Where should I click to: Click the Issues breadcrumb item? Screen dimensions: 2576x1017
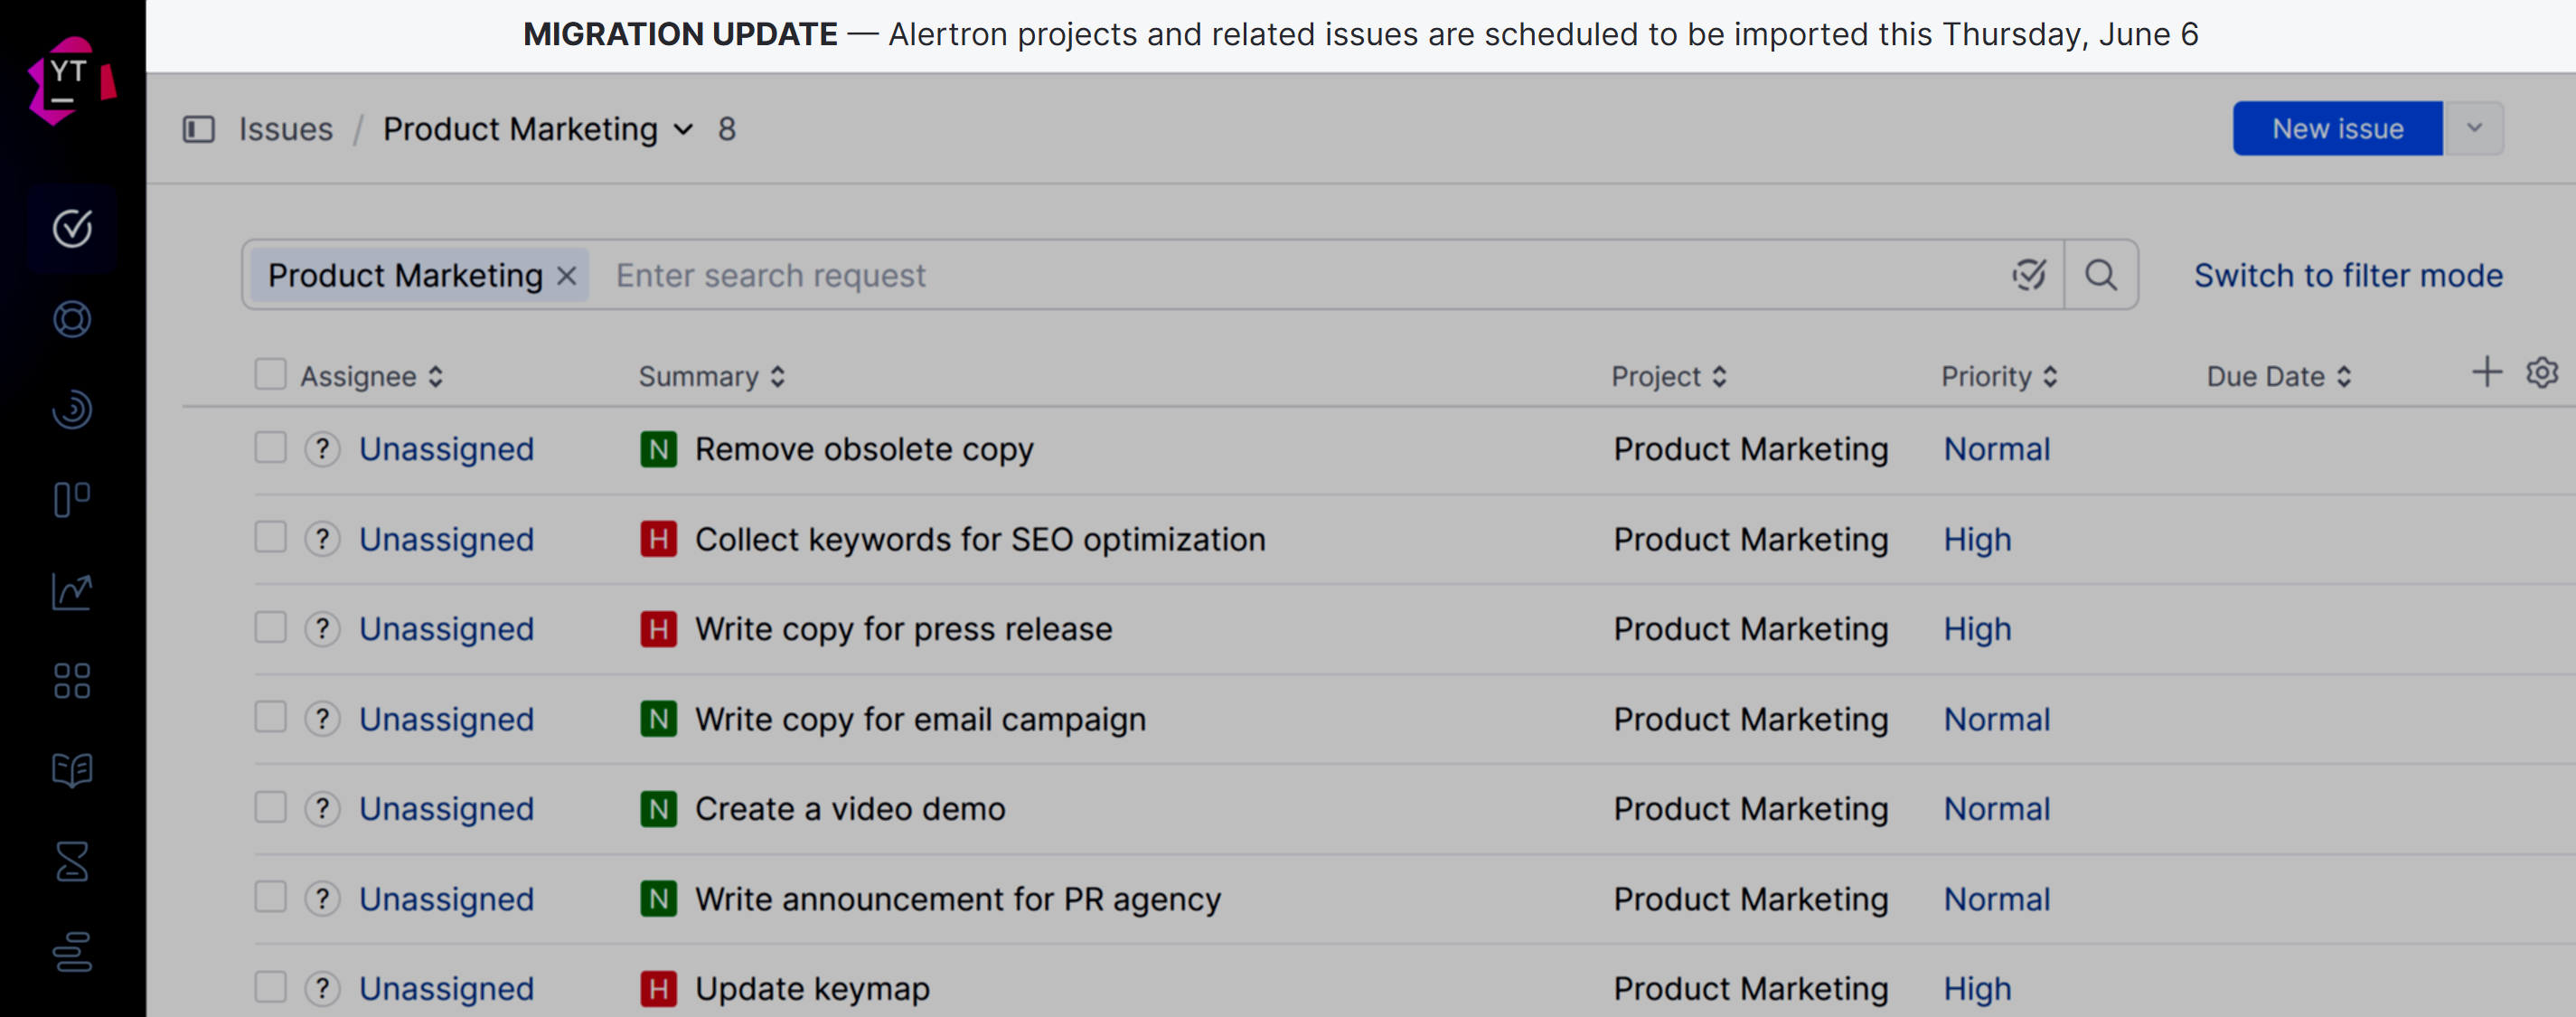point(285,129)
